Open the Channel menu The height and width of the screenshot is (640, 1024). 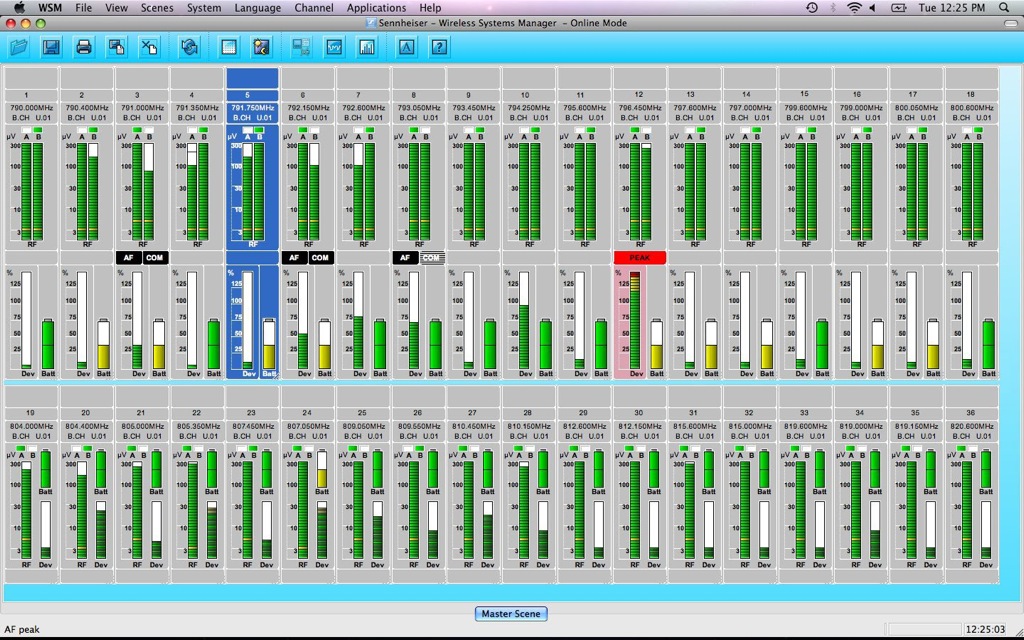[x=314, y=8]
